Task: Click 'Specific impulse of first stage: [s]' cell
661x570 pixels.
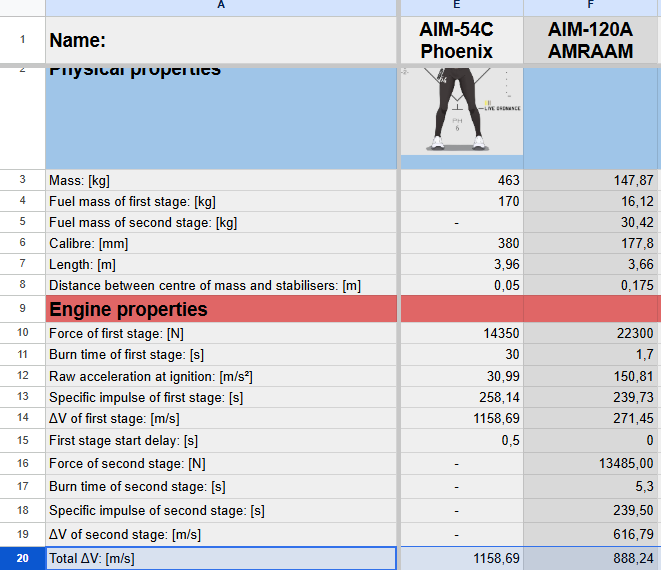Action: pyautogui.click(x=221, y=397)
